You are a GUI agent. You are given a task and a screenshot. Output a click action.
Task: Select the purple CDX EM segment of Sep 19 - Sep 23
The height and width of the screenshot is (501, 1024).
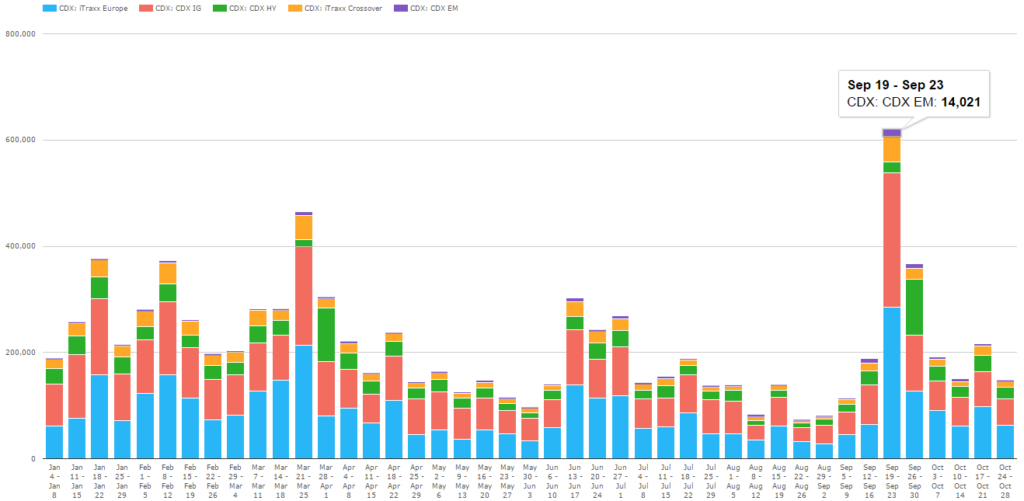[x=891, y=133]
